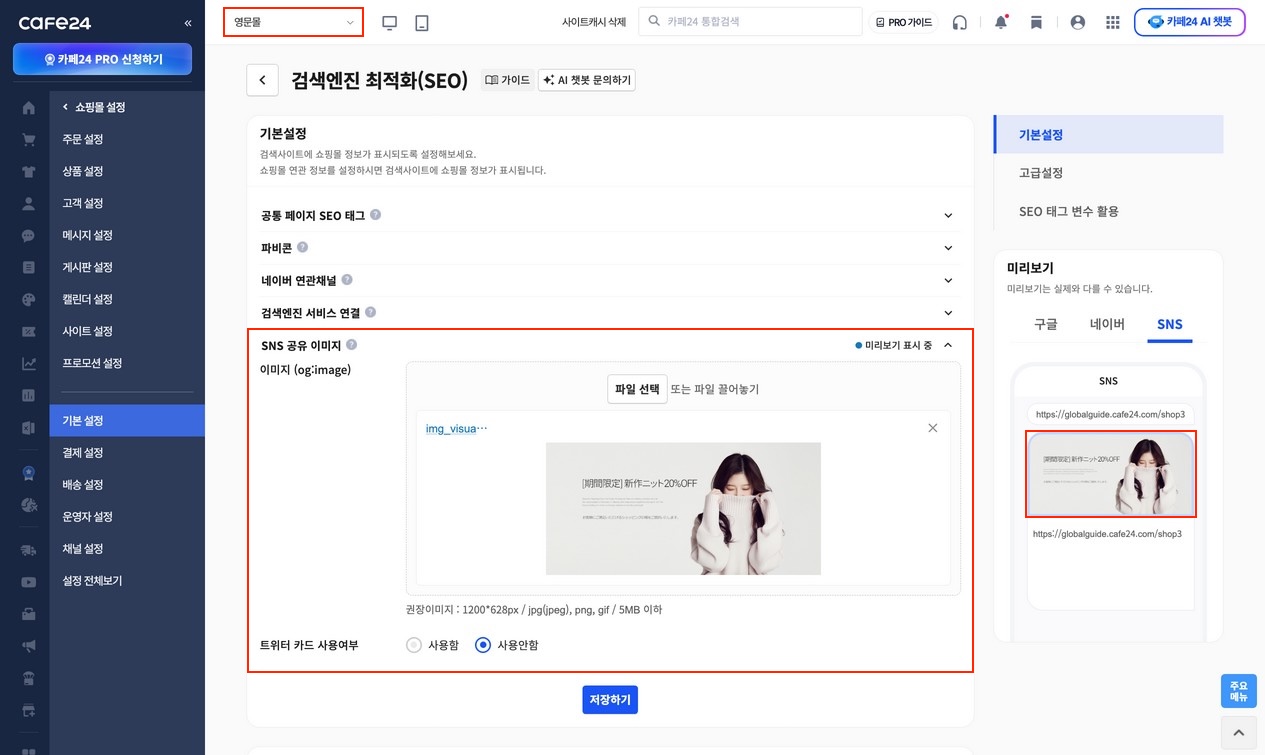This screenshot has height=755, width=1265.
Task: Open the bookmark icon in the top bar
Action: pos(1036,22)
